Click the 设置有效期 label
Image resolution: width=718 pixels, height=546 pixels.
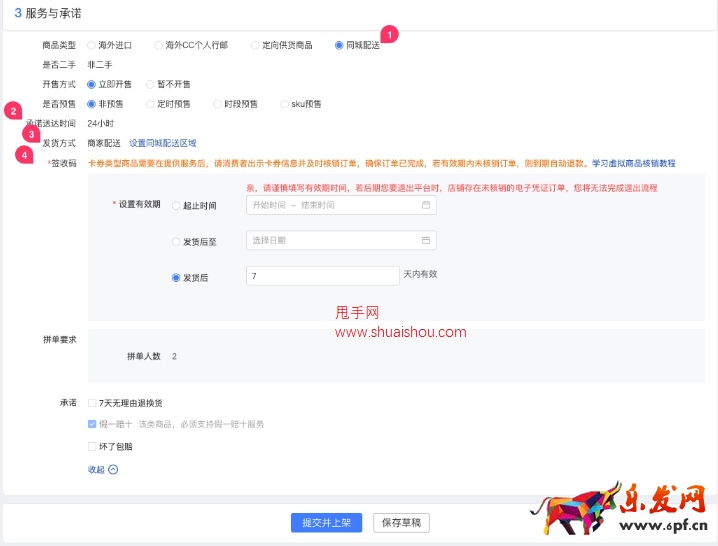click(x=140, y=204)
